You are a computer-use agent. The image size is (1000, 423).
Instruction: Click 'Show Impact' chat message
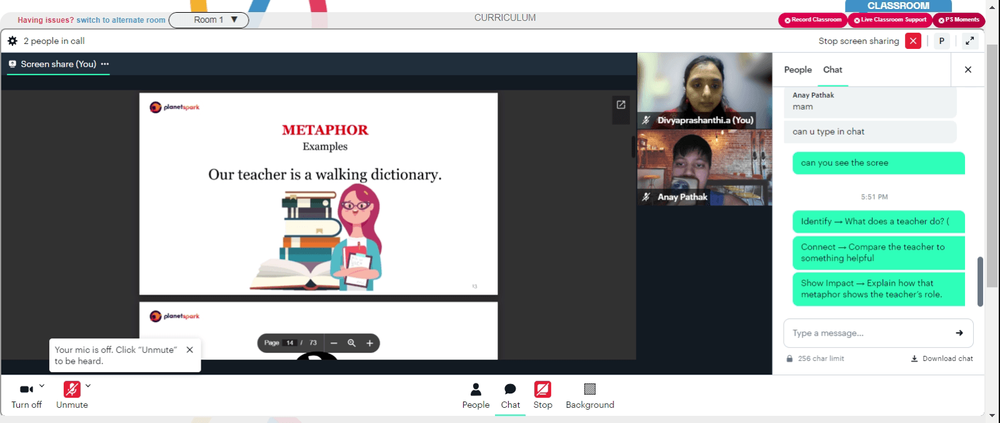(878, 289)
